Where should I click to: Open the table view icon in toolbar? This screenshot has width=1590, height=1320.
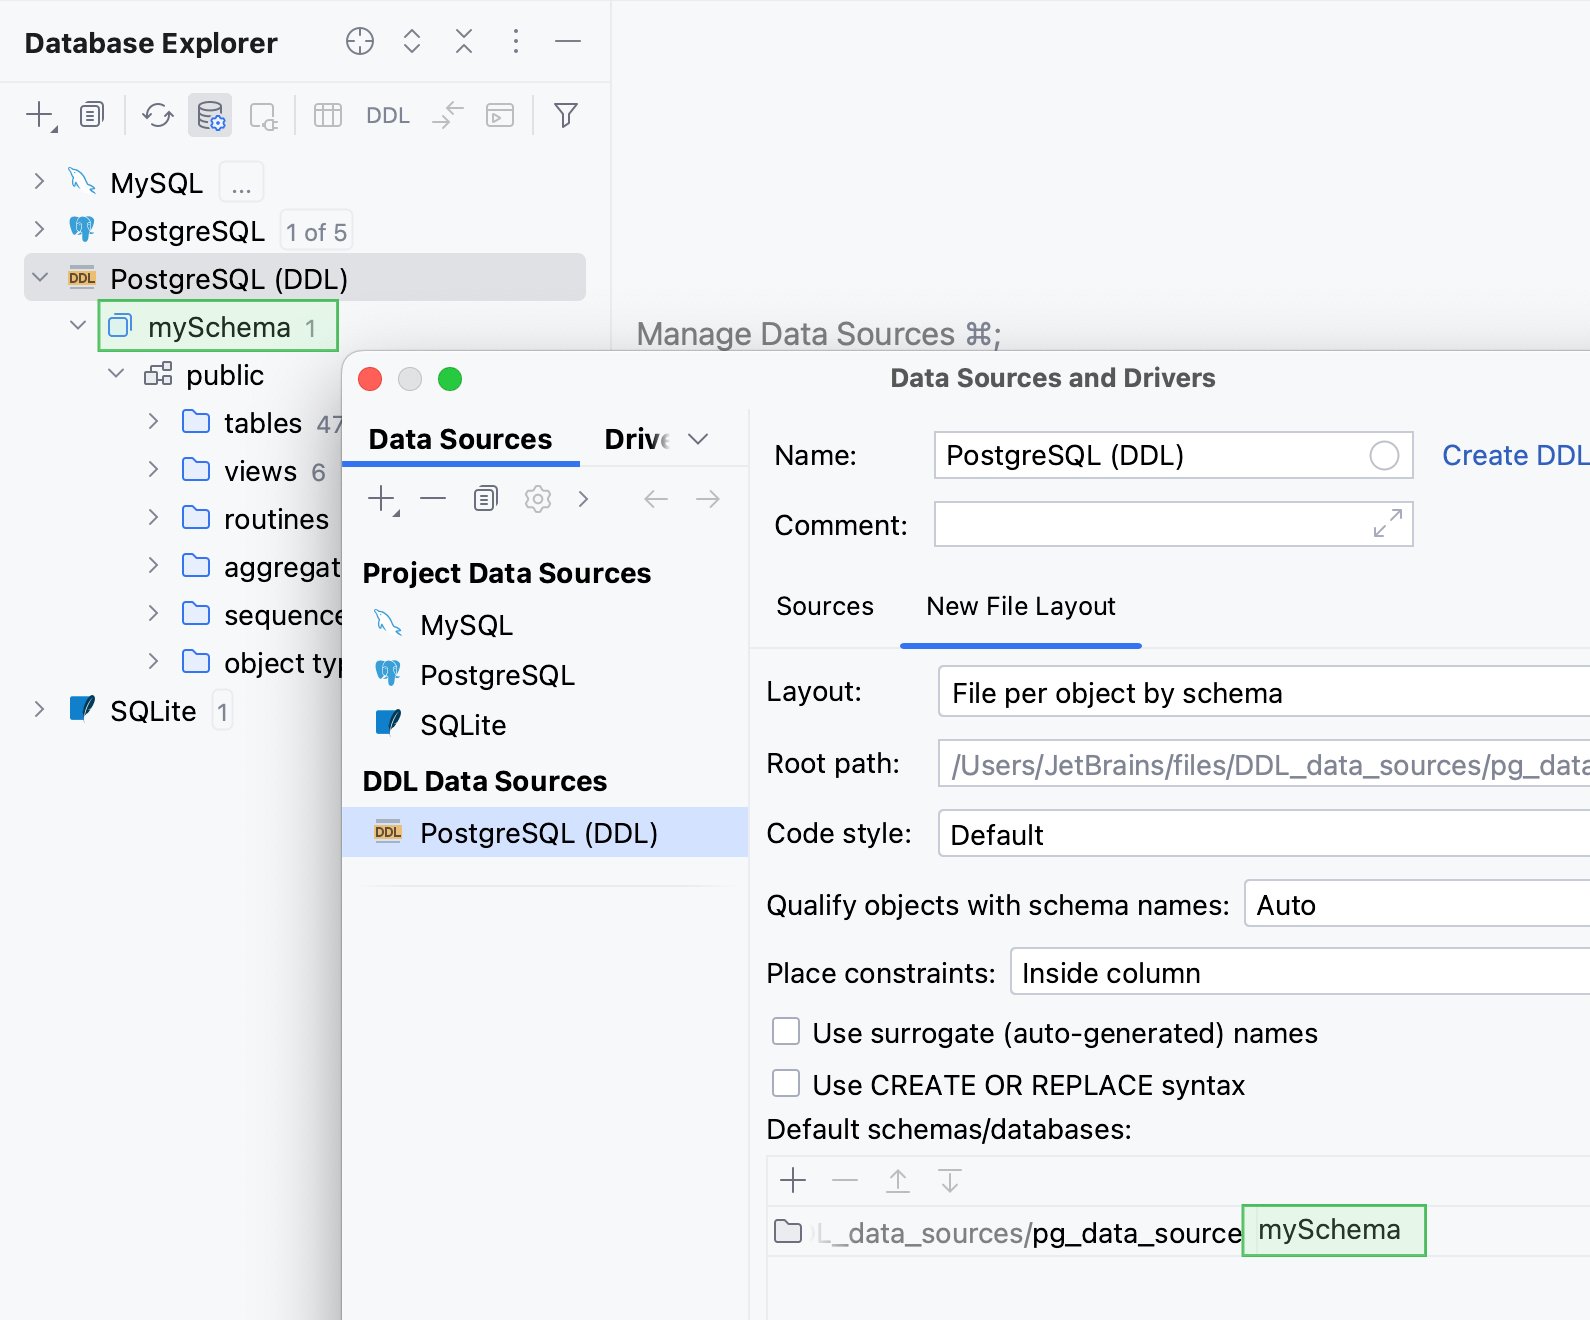pyautogui.click(x=328, y=116)
